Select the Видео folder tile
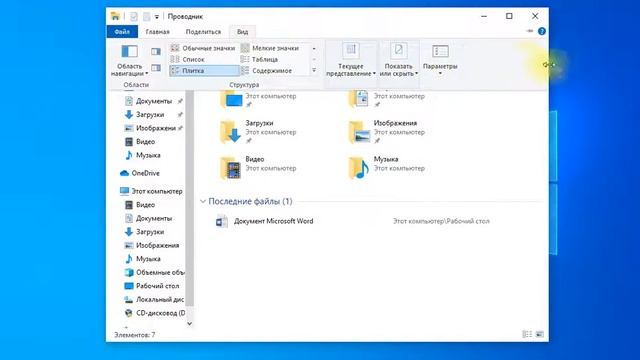This screenshot has width=640, height=360. (x=259, y=167)
